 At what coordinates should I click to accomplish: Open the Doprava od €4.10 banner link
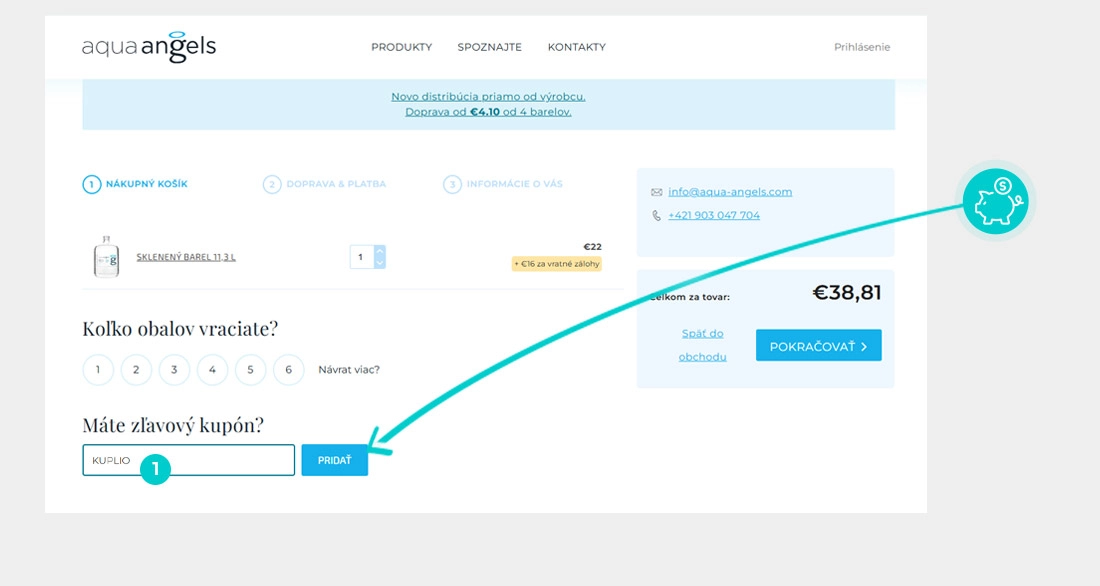point(488,112)
